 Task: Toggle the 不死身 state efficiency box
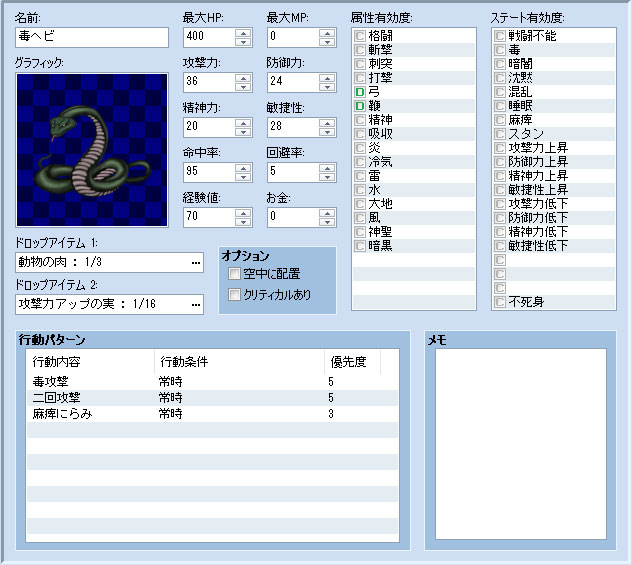[501, 301]
